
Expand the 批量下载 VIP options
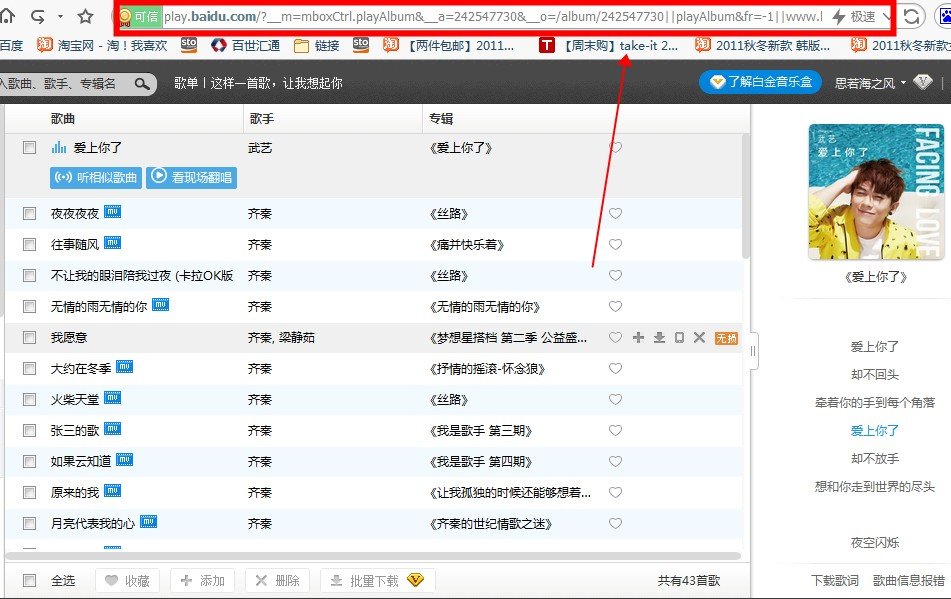pyautogui.click(x=418, y=580)
